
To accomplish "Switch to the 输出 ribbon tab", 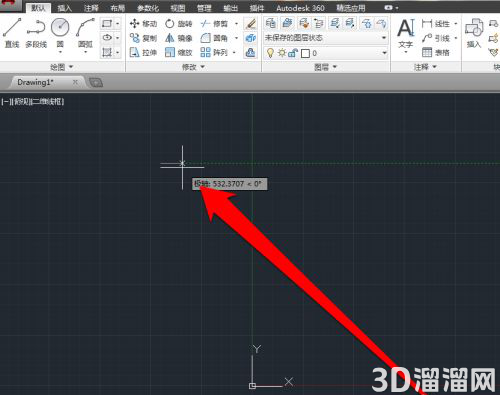I will point(231,8).
